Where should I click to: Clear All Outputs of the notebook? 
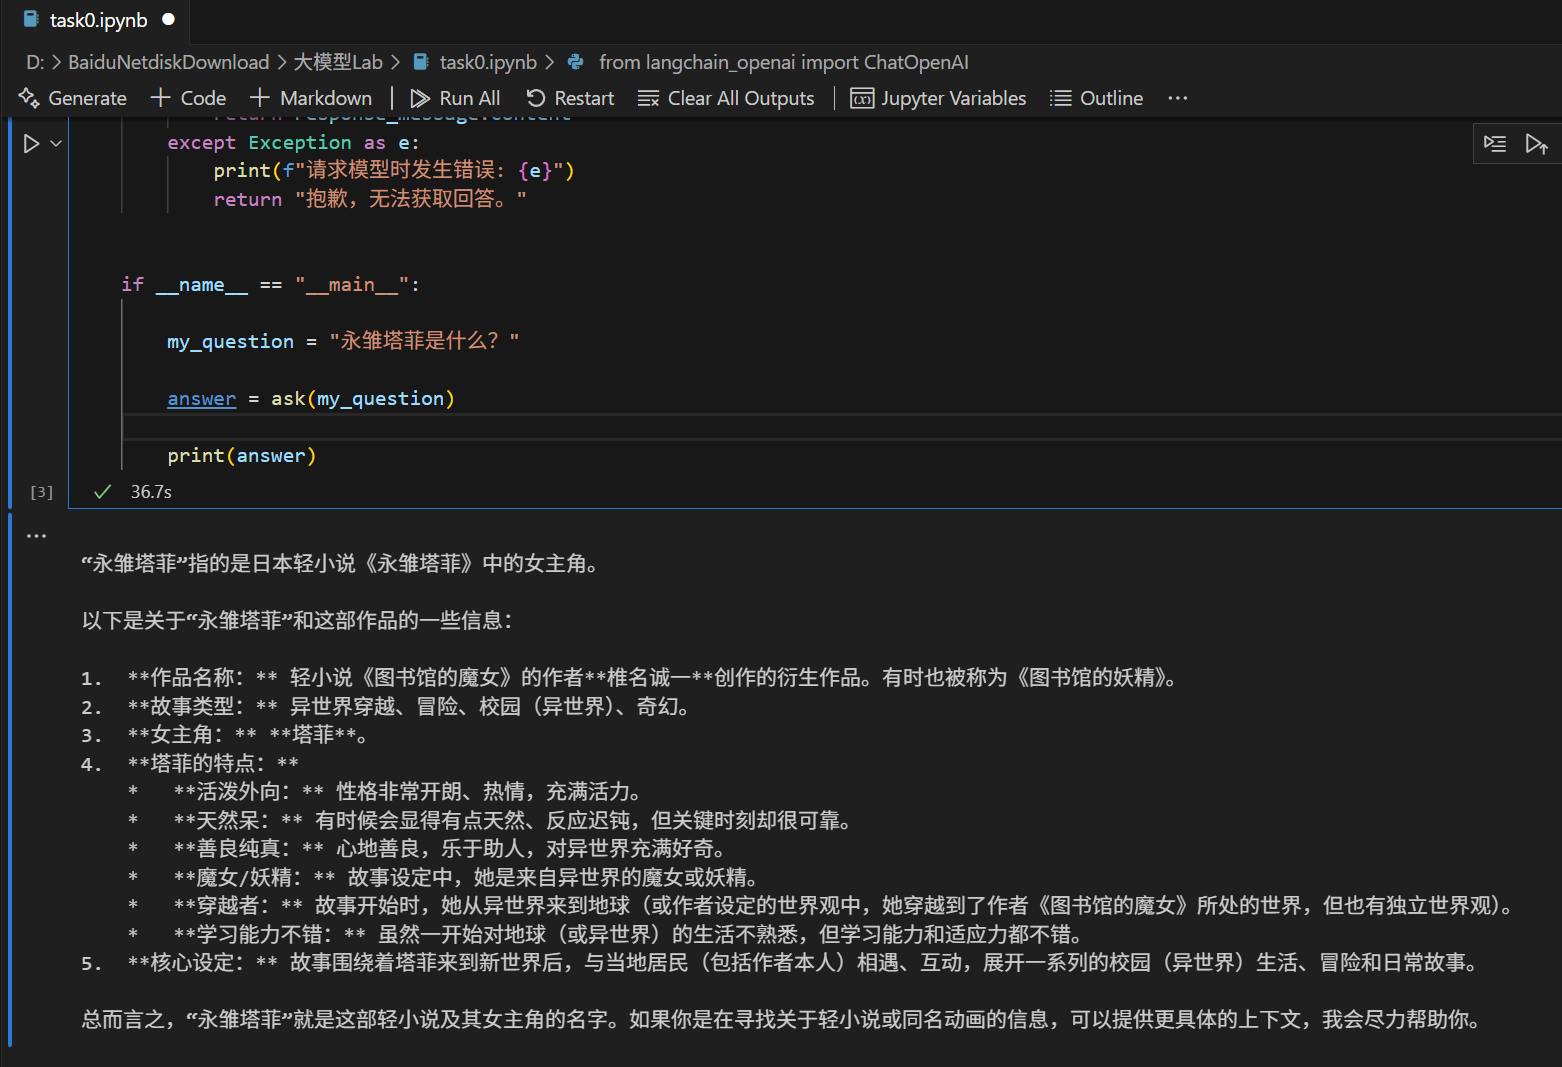(x=726, y=97)
